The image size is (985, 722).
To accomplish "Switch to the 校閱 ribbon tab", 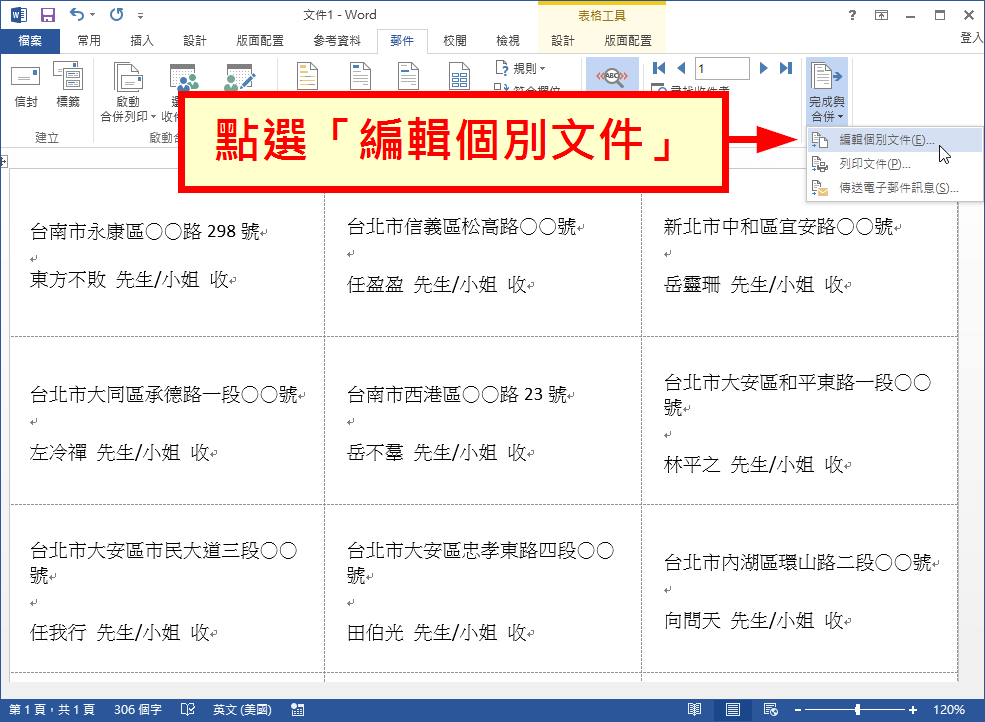I will (454, 41).
